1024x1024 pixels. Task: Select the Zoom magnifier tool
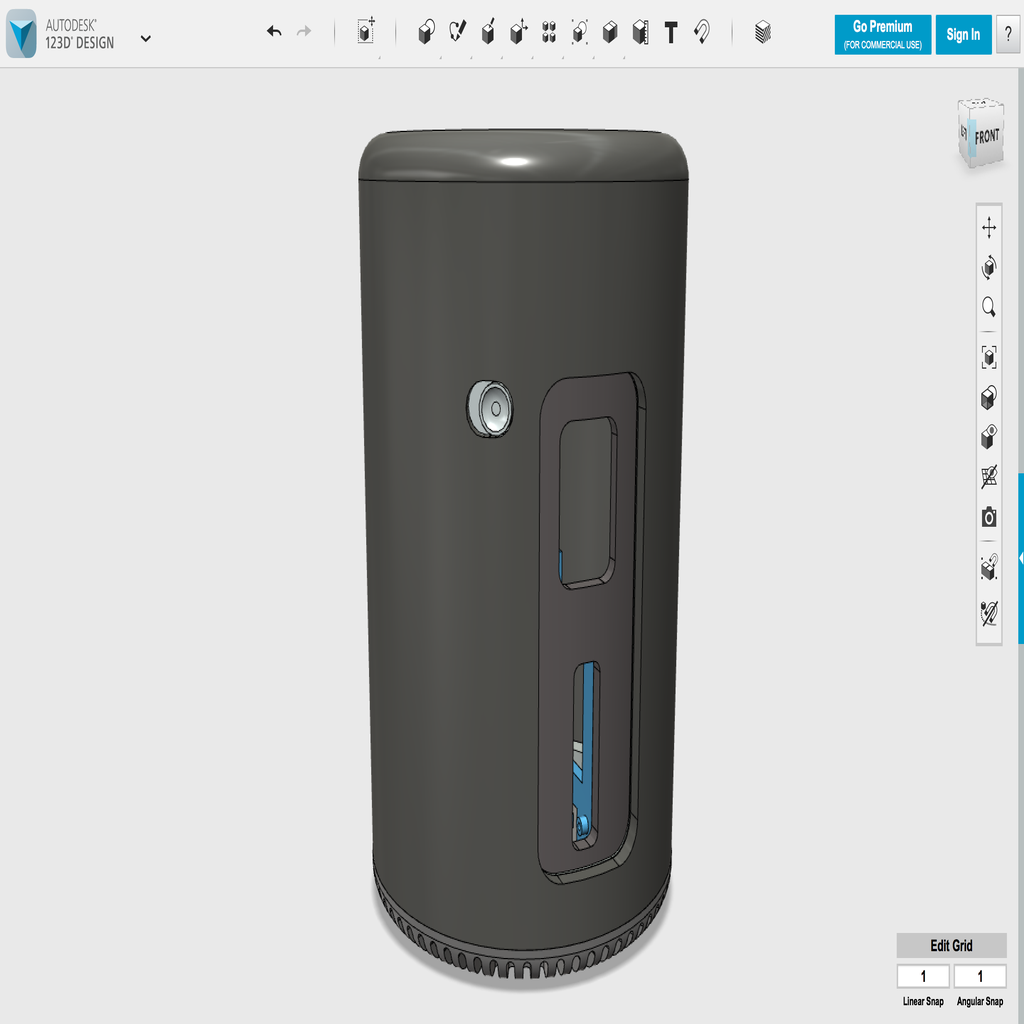989,307
